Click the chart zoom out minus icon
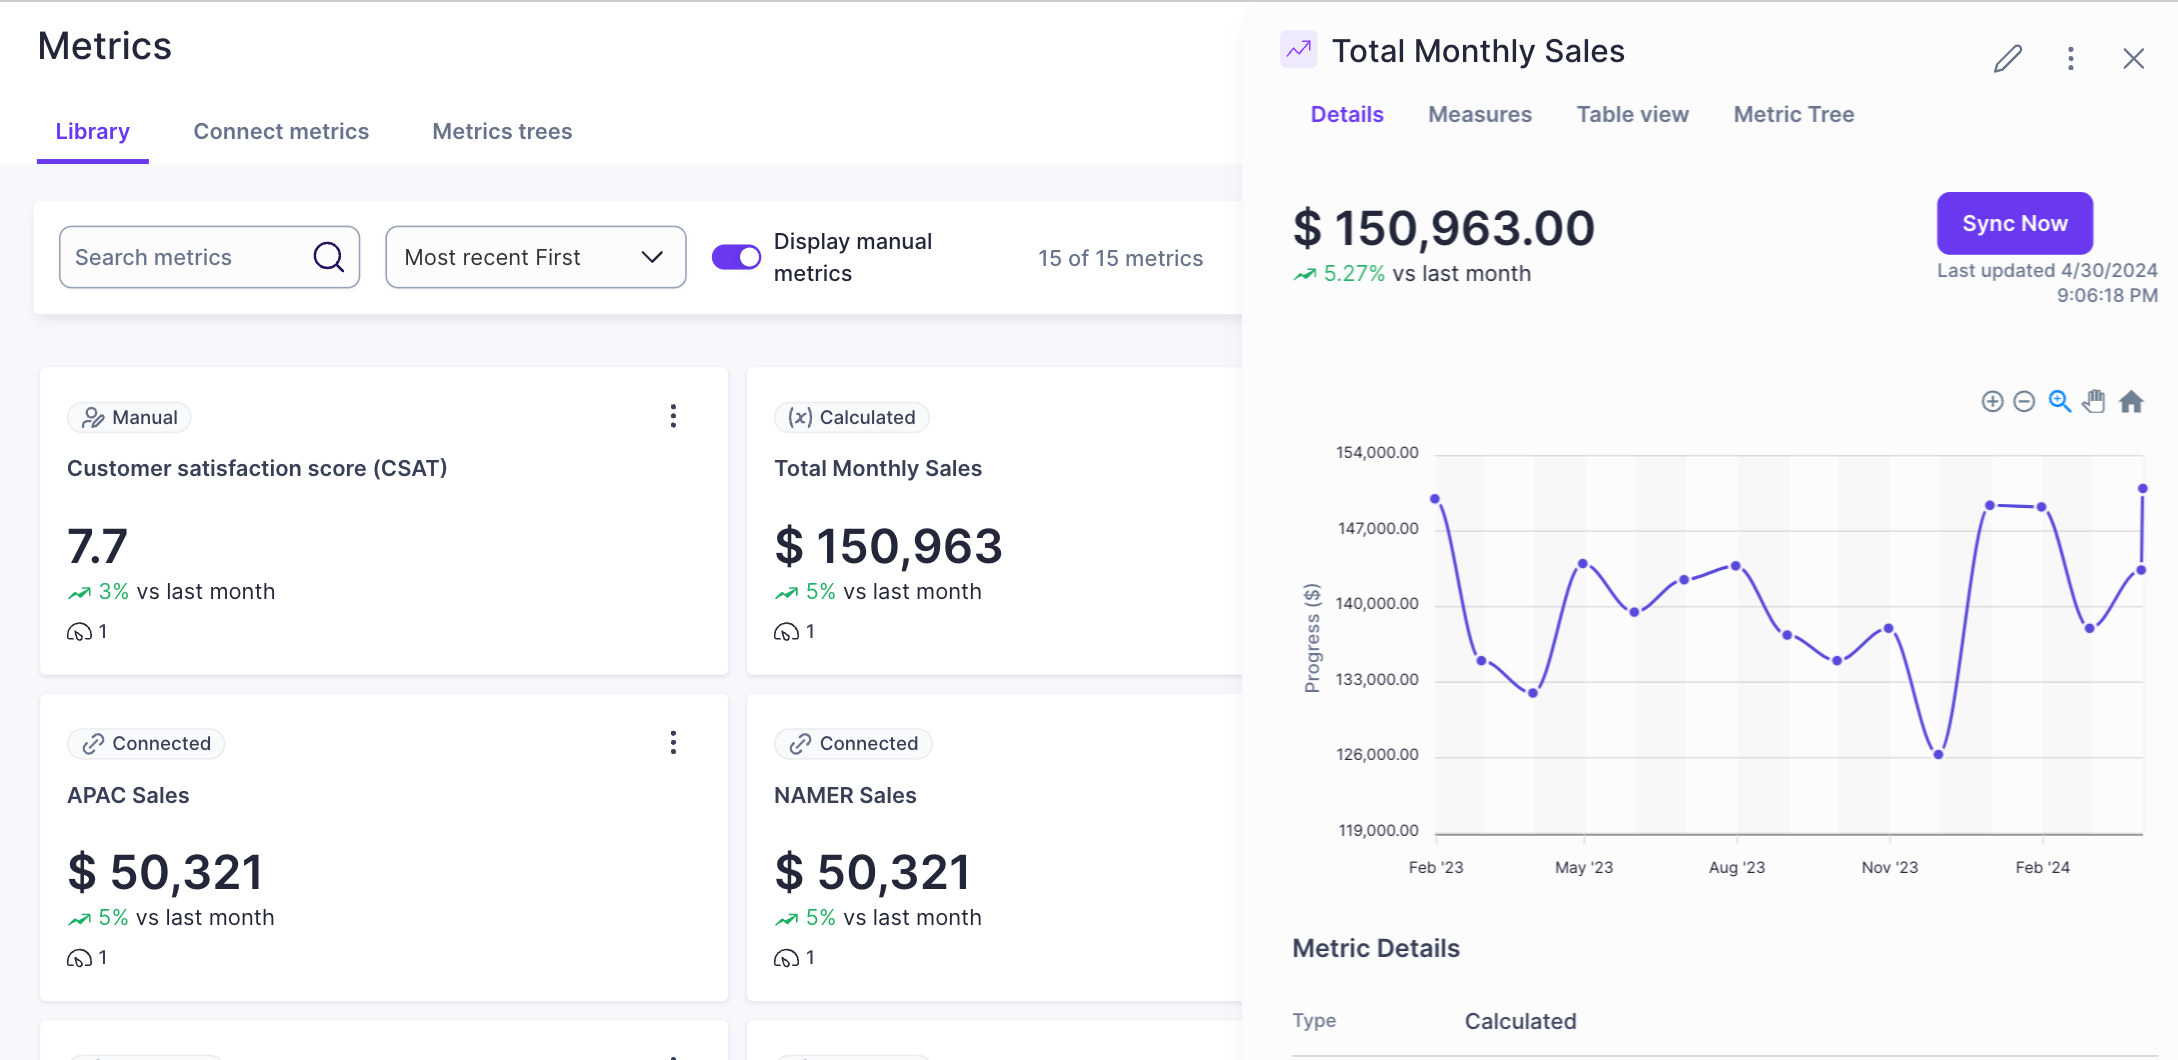Viewport: 2178px width, 1060px height. point(2024,402)
